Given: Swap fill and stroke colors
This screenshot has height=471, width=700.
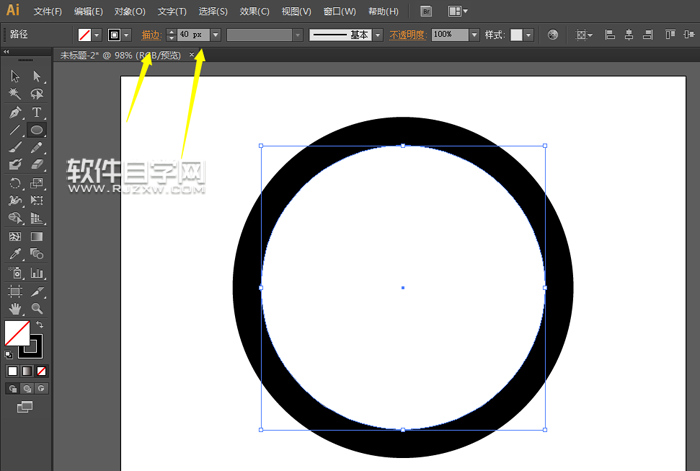Looking at the screenshot, I should [x=39, y=325].
